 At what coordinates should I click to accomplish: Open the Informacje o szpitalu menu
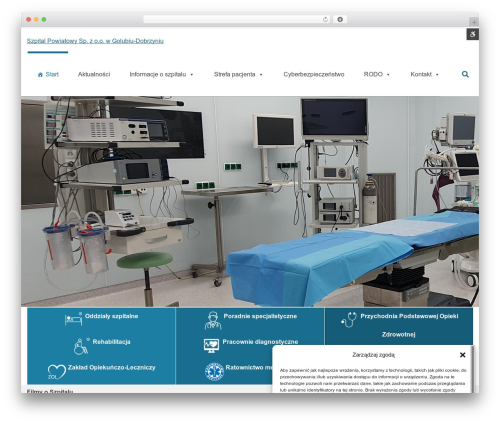(x=158, y=74)
